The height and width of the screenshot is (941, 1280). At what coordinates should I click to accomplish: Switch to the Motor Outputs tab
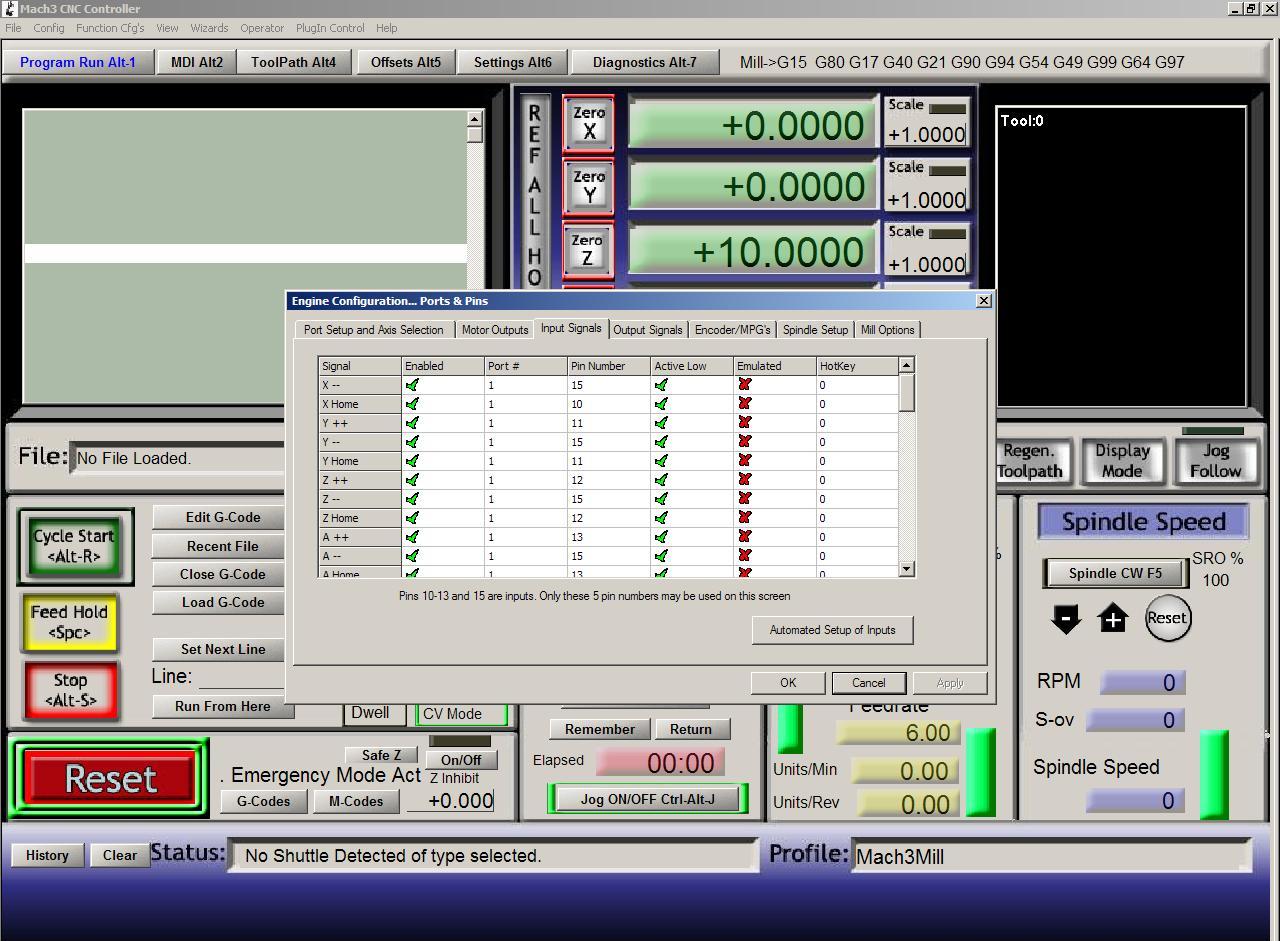tap(494, 330)
